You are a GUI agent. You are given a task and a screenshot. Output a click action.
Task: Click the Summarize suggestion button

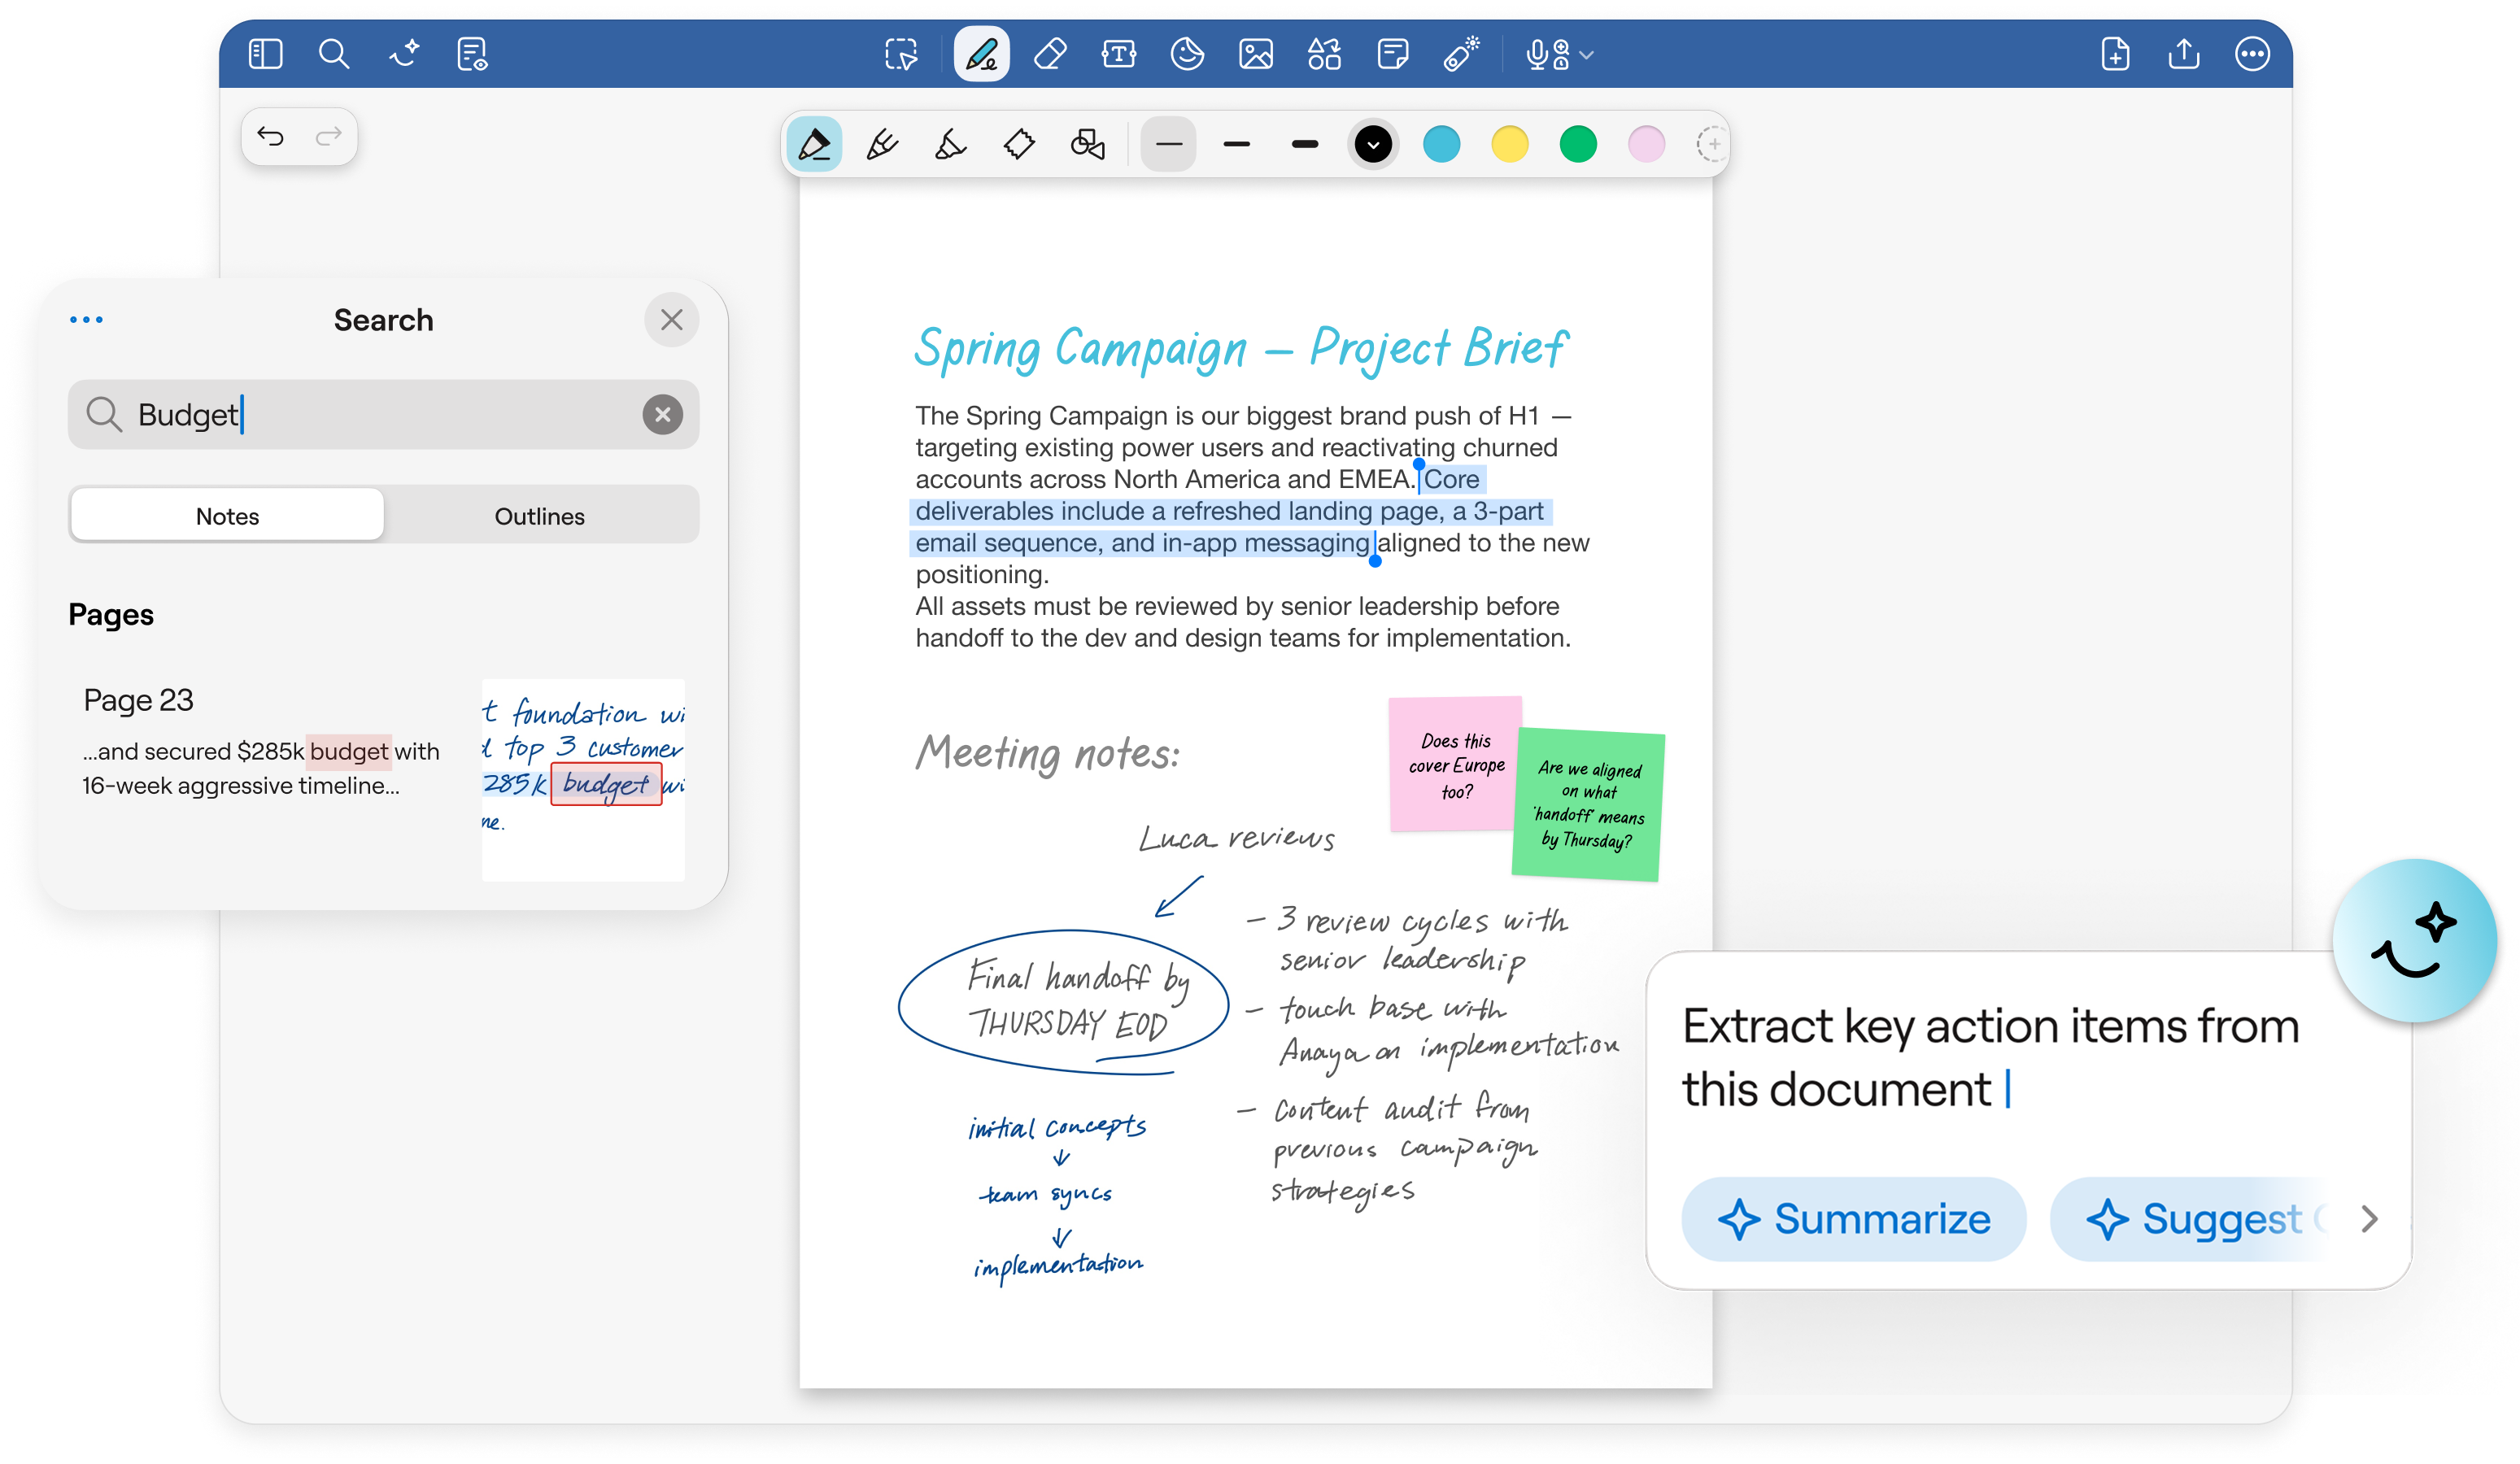point(1853,1219)
